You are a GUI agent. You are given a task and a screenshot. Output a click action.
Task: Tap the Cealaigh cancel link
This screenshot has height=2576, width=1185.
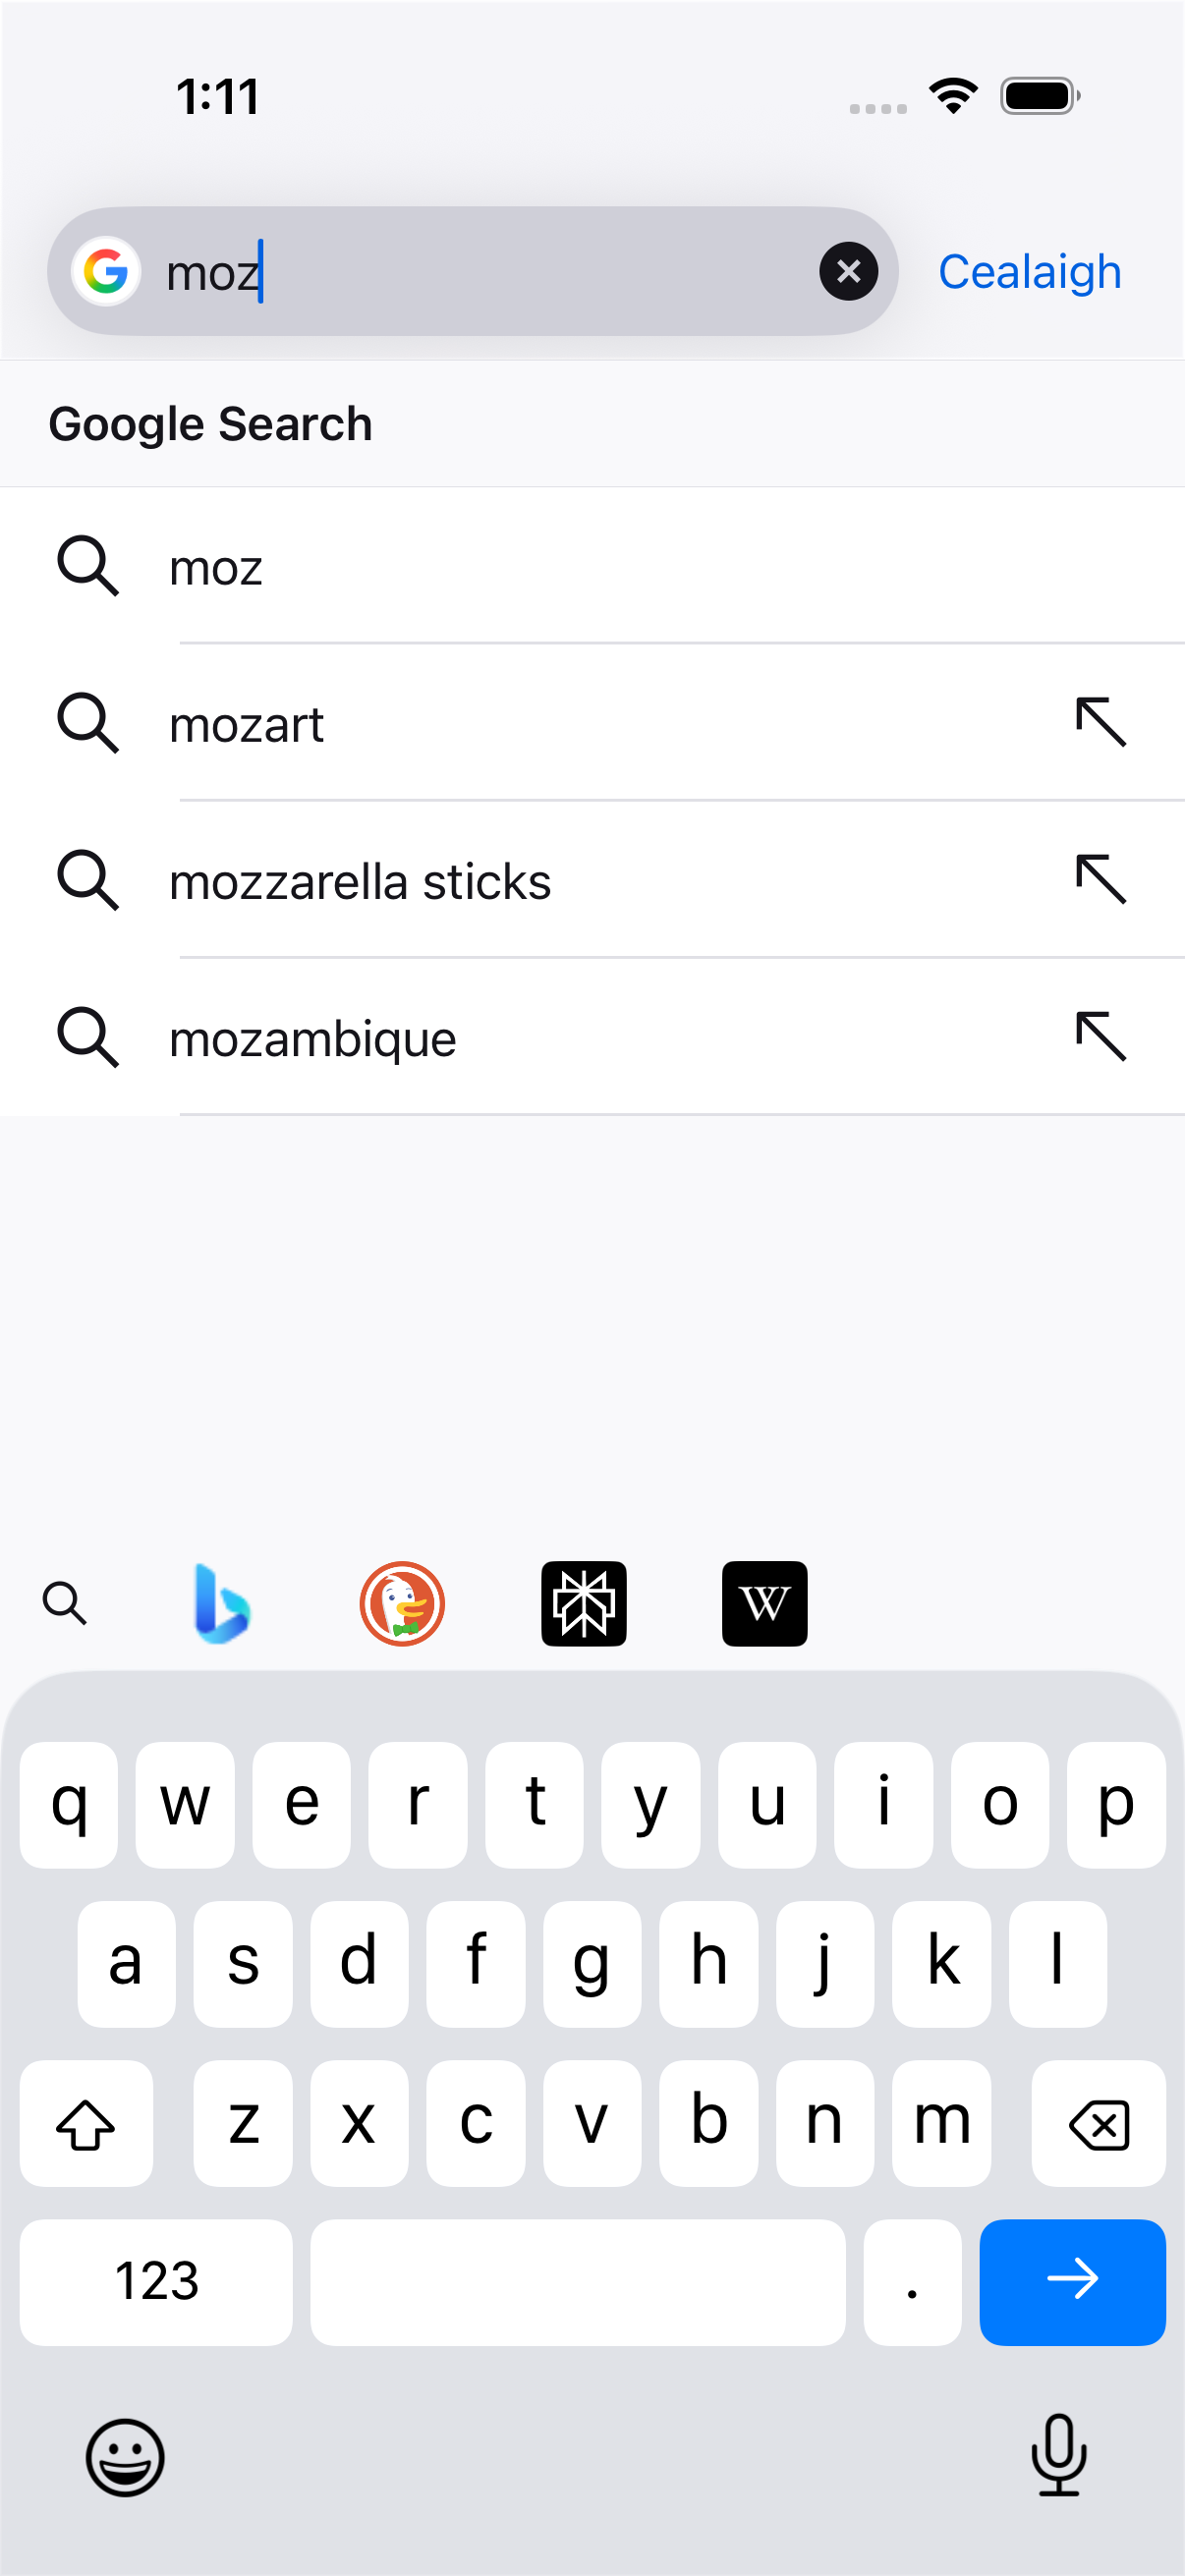[x=1029, y=271]
